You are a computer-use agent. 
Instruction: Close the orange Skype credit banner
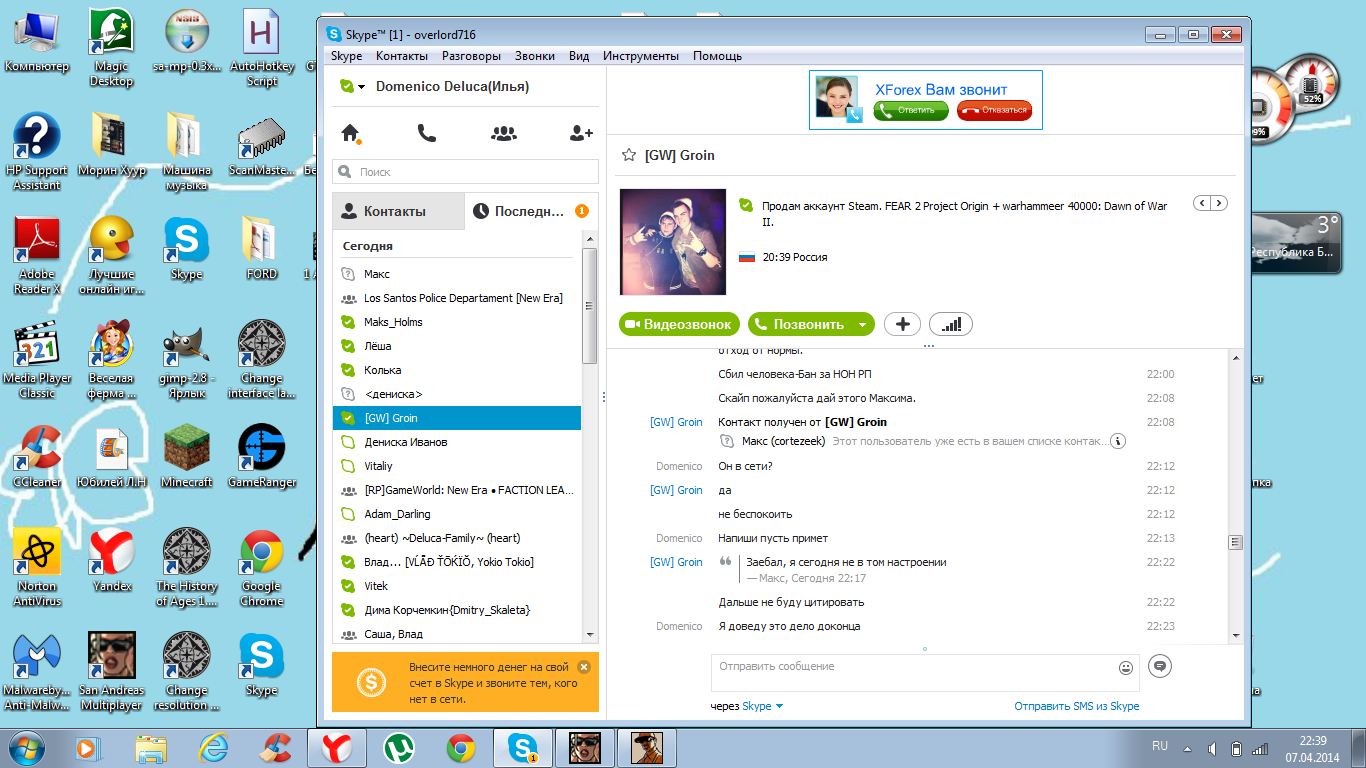pyautogui.click(x=584, y=667)
